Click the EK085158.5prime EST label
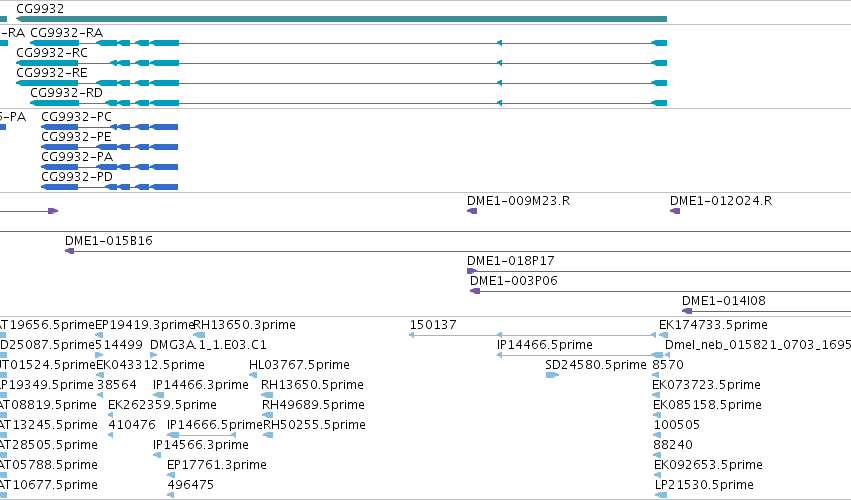The width and height of the screenshot is (851, 500). pos(707,406)
